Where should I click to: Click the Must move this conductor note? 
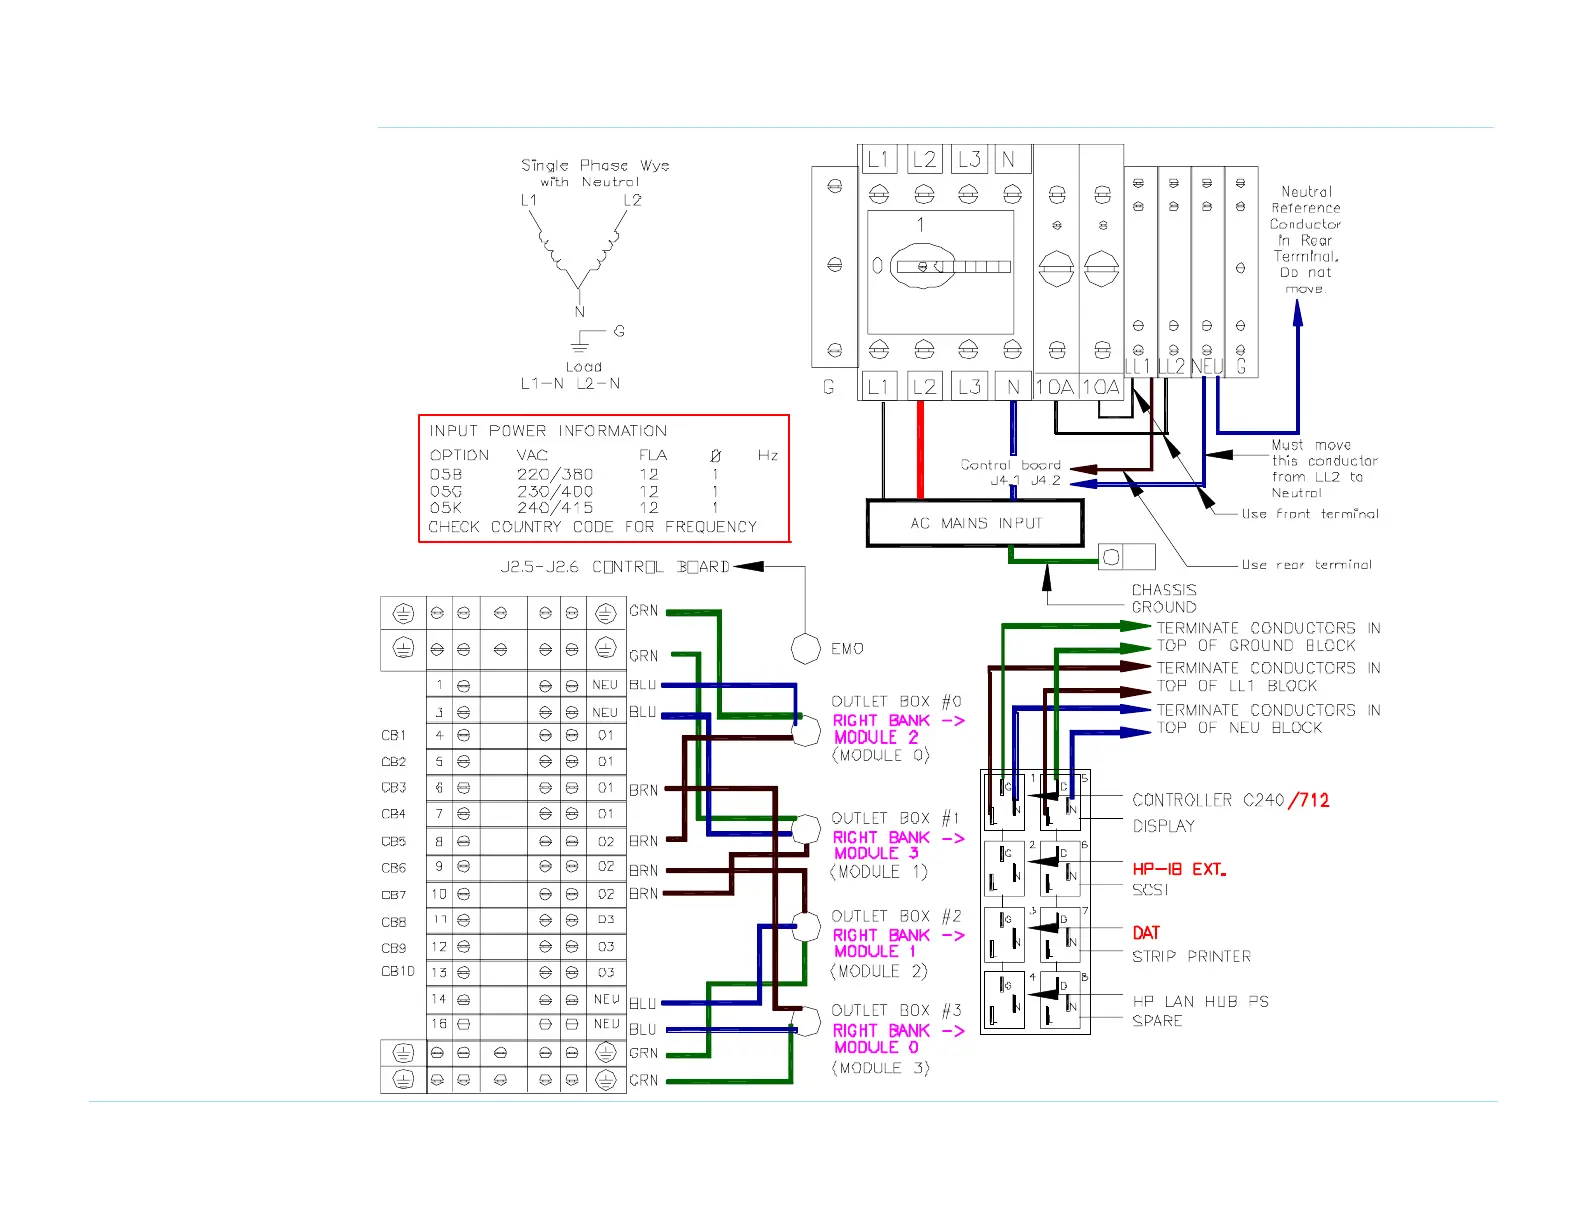(x=1324, y=469)
